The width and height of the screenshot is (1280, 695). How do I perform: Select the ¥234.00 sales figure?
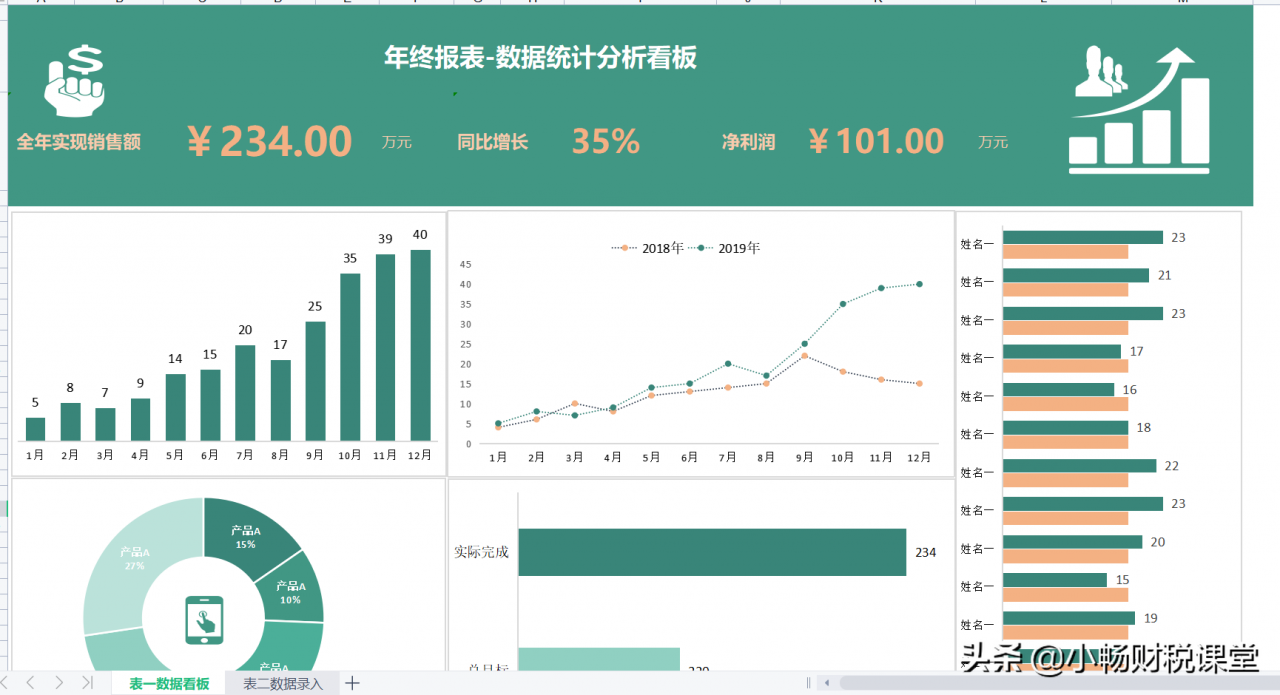click(x=270, y=141)
